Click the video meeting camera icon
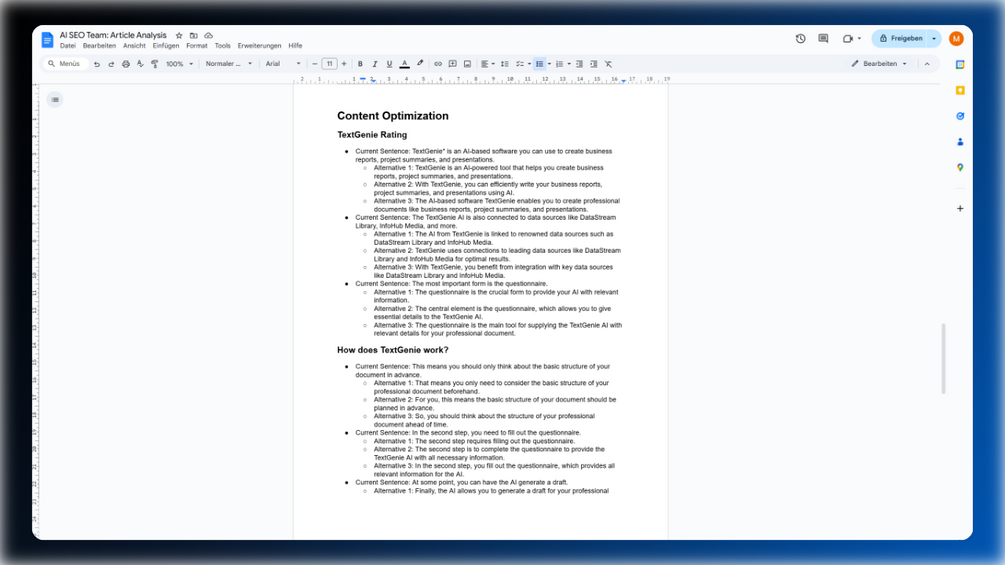This screenshot has width=1005, height=565. [x=848, y=39]
